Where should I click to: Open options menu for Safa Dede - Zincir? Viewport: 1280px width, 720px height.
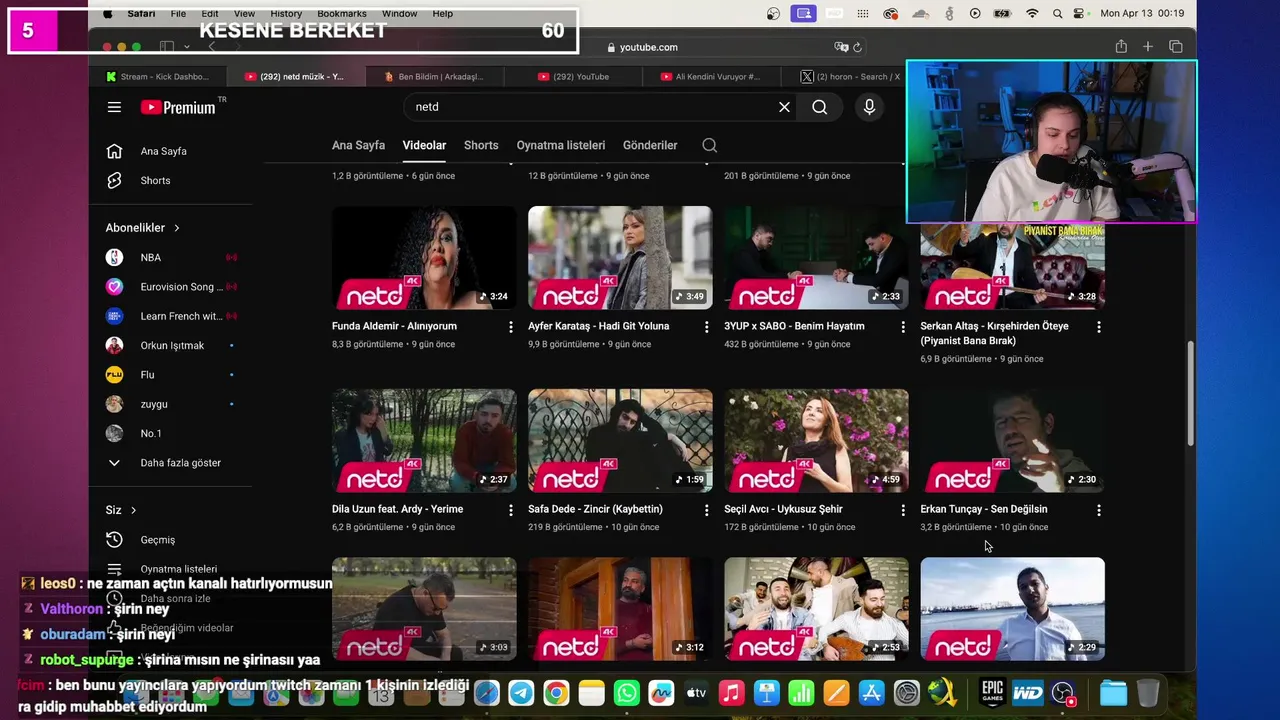706,510
